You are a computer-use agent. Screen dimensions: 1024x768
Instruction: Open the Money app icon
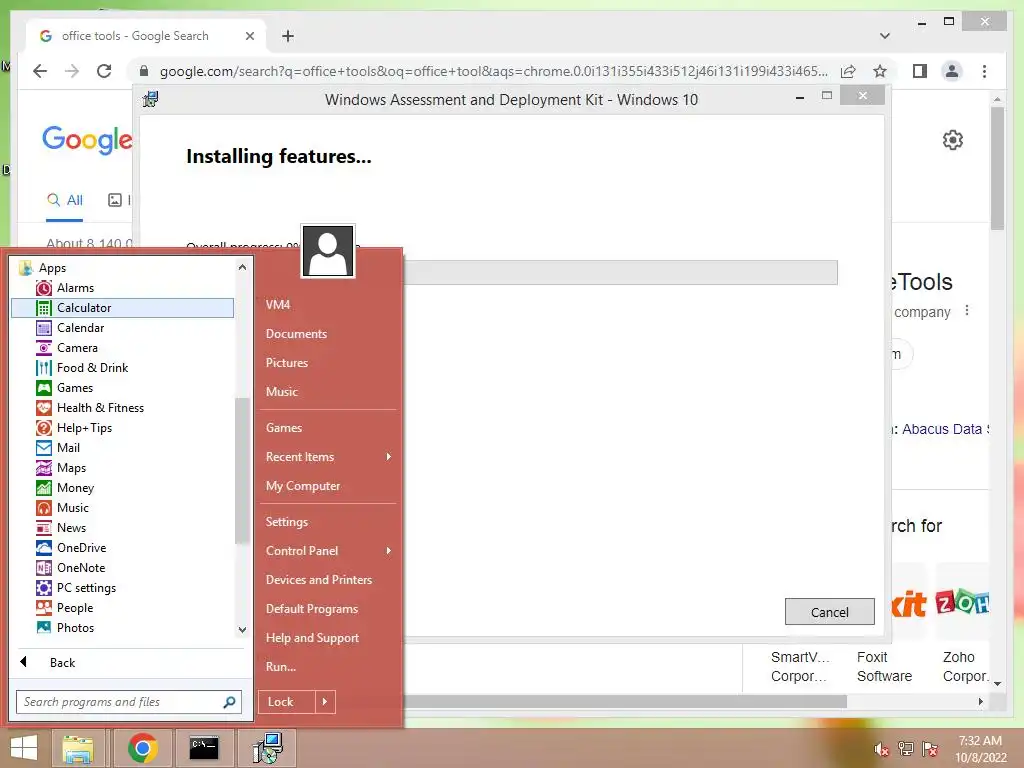point(44,488)
